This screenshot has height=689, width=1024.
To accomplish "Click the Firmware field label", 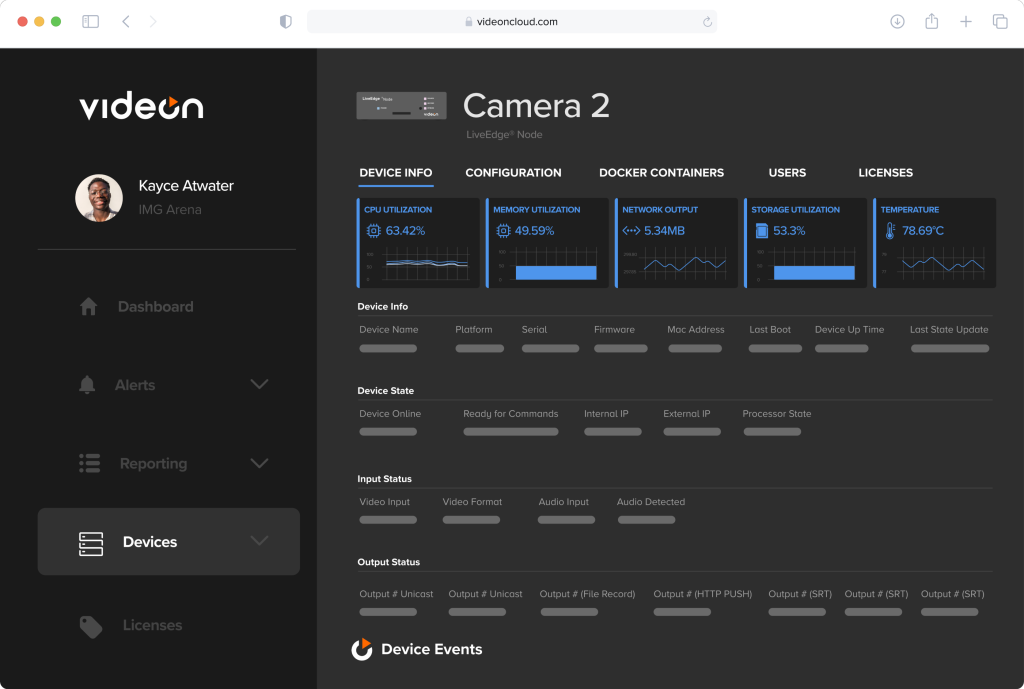I will click(614, 330).
